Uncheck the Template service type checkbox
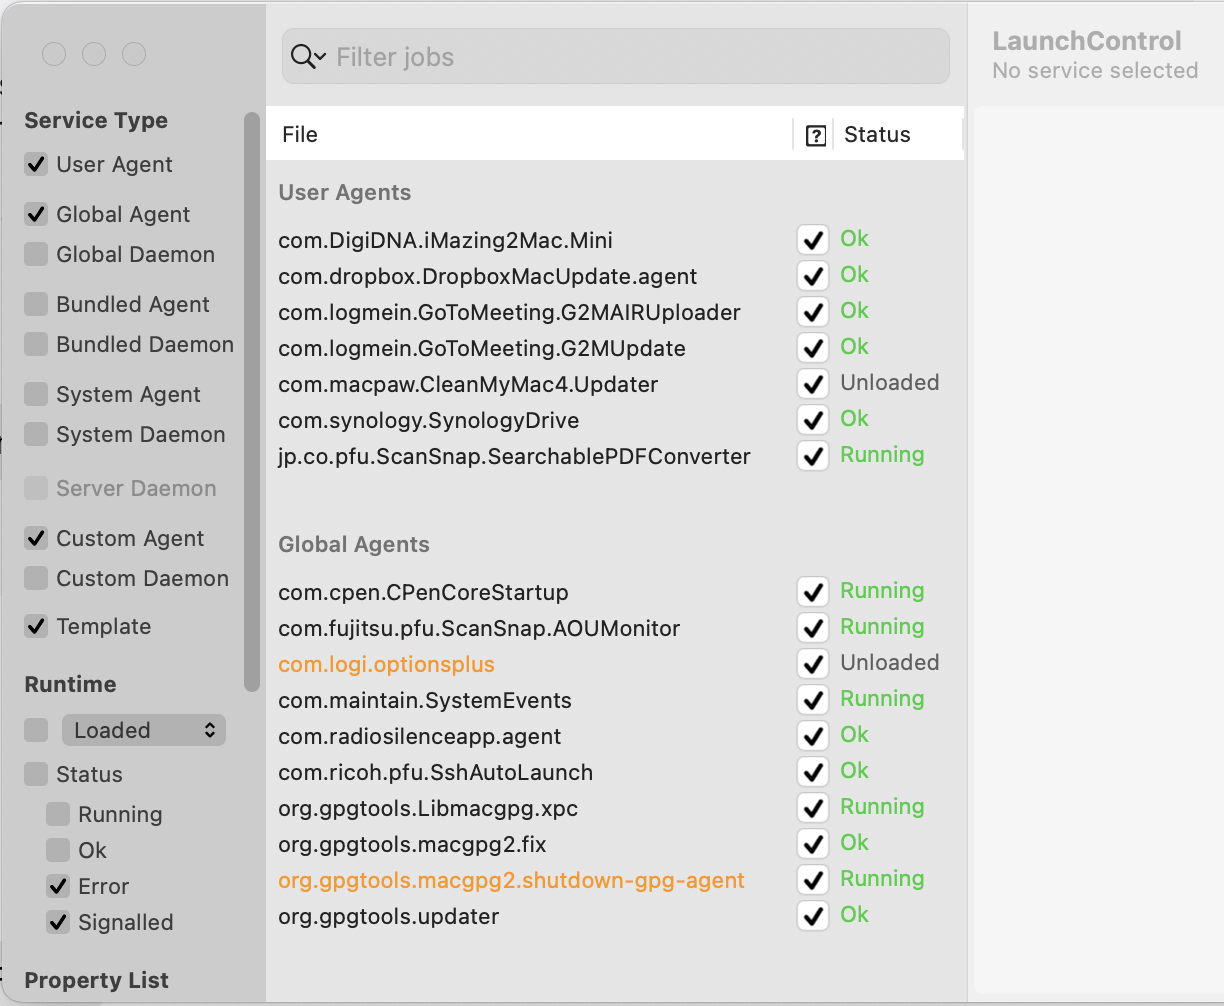 pos(36,626)
